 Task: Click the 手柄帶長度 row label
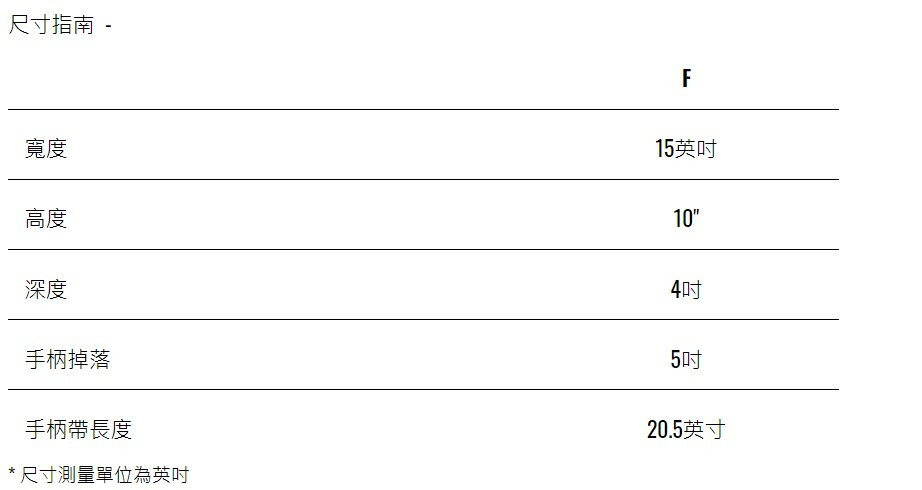[78, 429]
